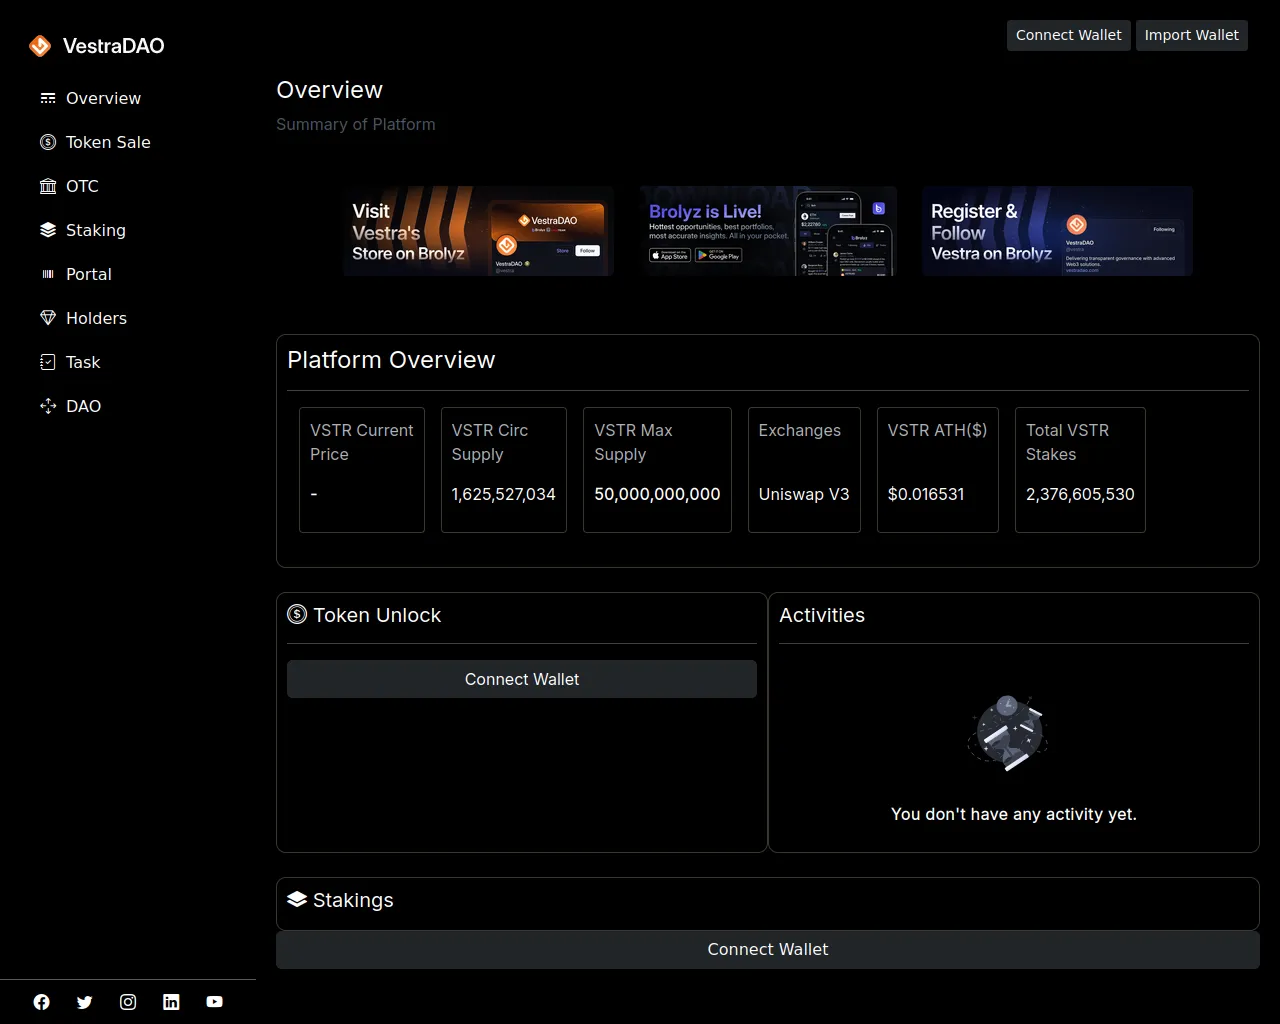Click the Stakings layers icon
Viewport: 1280px width, 1024px height.
(297, 899)
